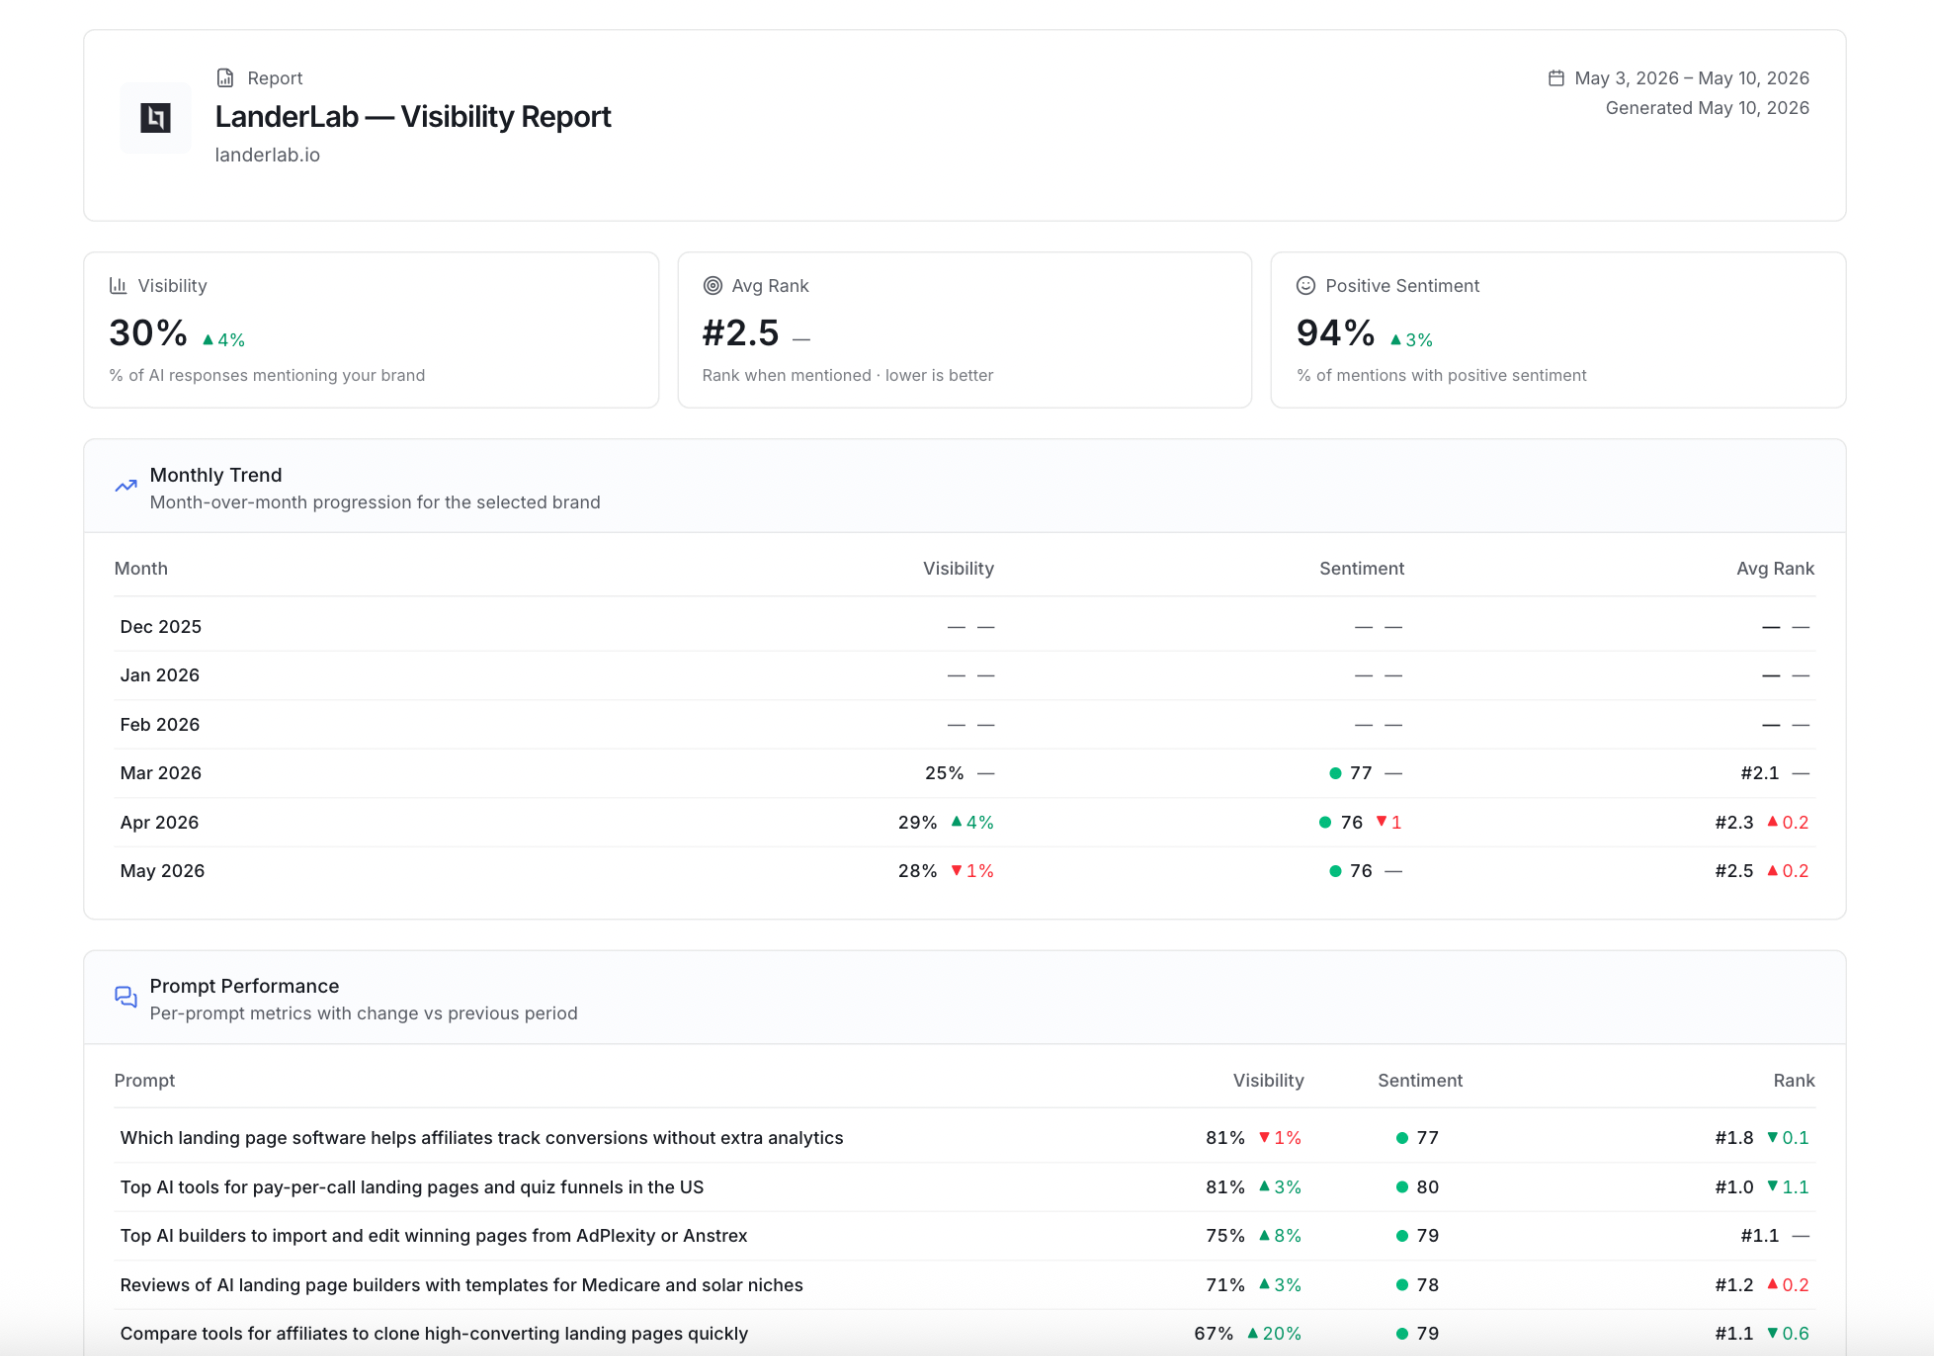
Task: Select the Apr 2026 row
Action: [965, 822]
